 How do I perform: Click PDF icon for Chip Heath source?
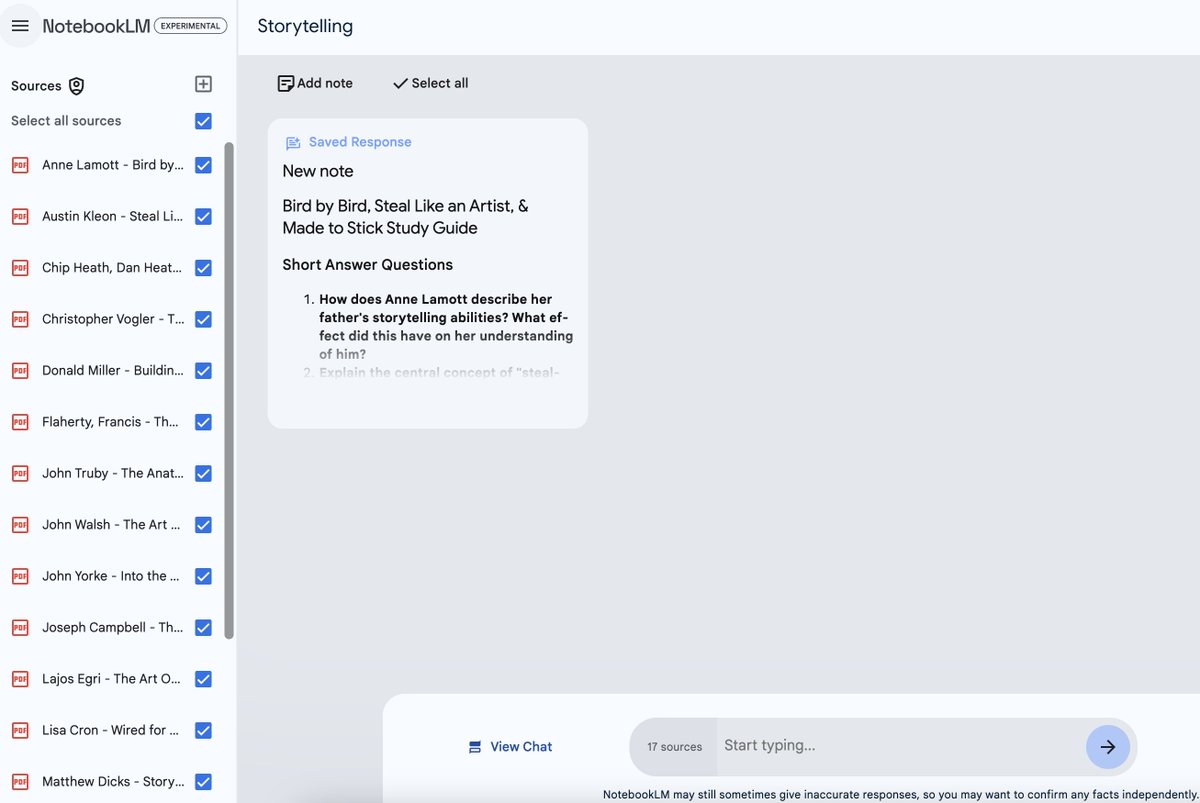click(20, 268)
